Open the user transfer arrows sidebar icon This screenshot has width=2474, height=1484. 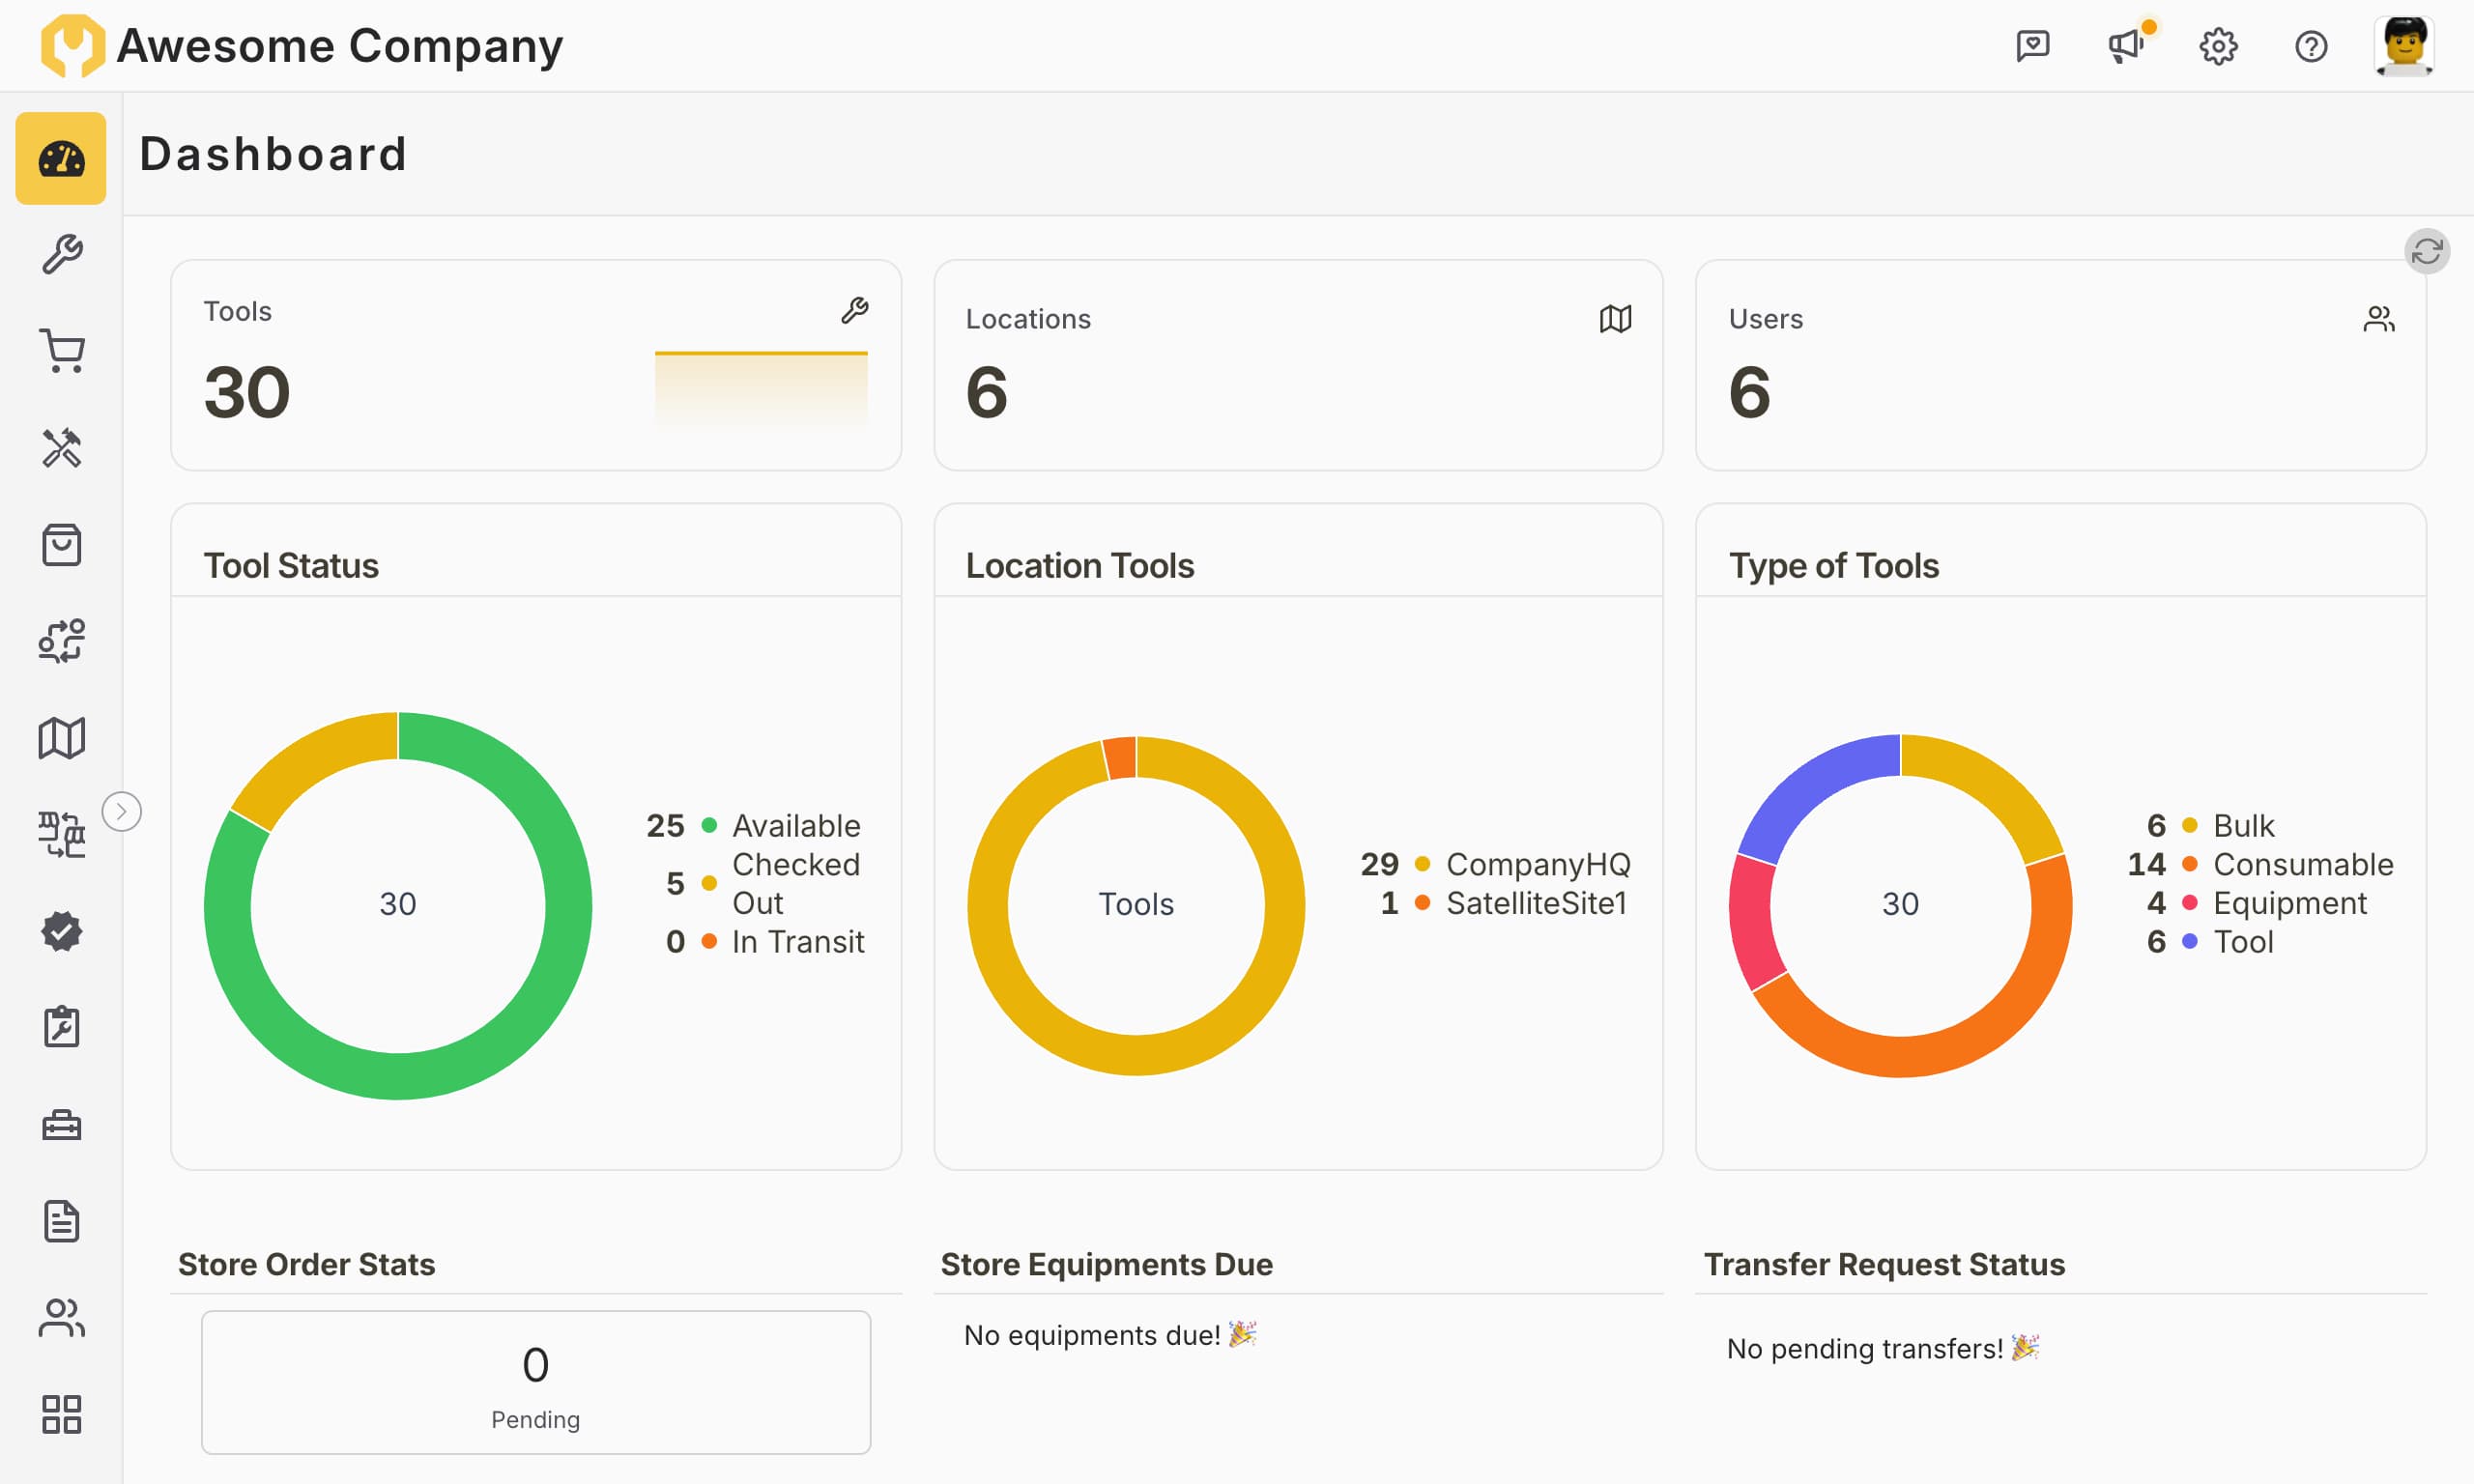coord(61,641)
